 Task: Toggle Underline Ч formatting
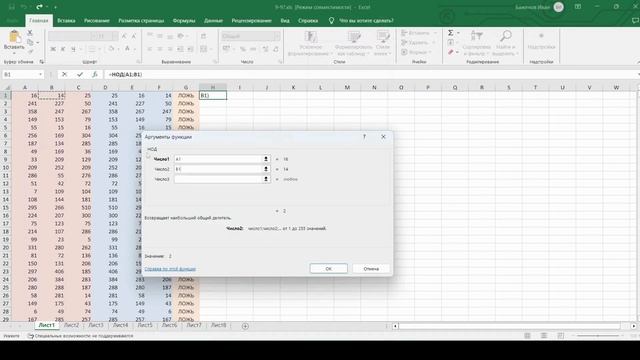point(73,49)
